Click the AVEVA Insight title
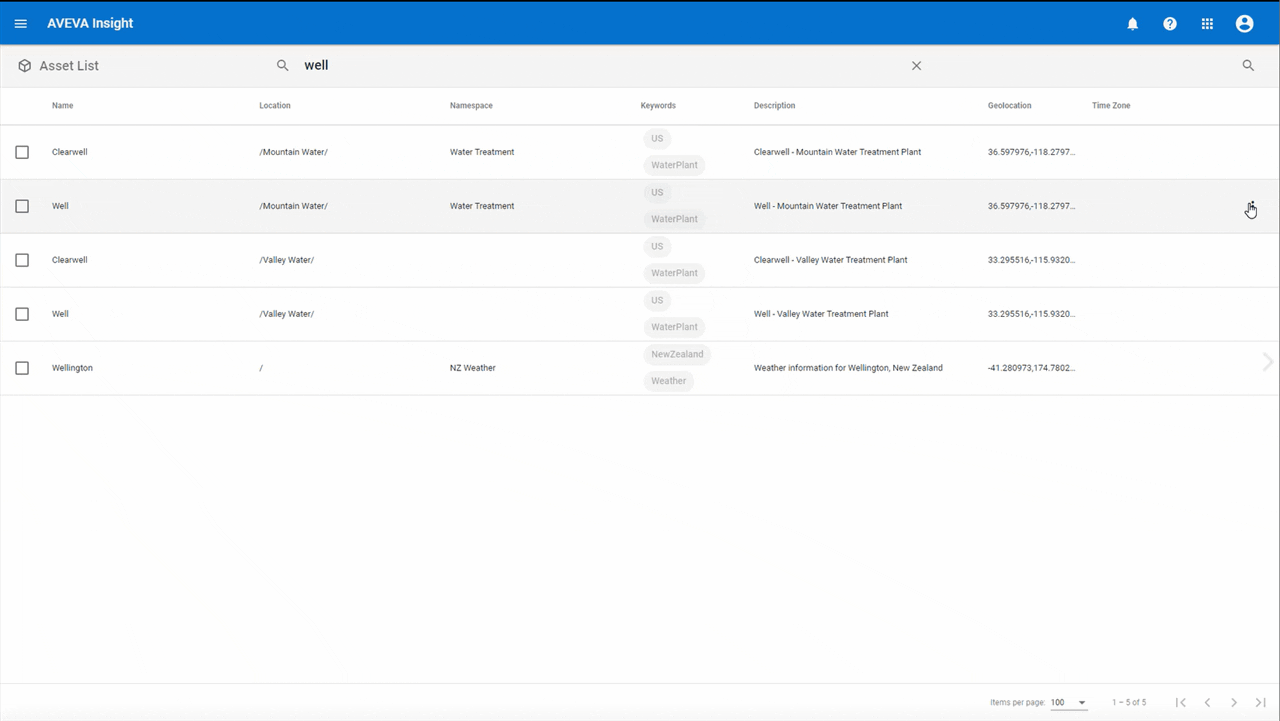1280x721 pixels. (x=90, y=23)
